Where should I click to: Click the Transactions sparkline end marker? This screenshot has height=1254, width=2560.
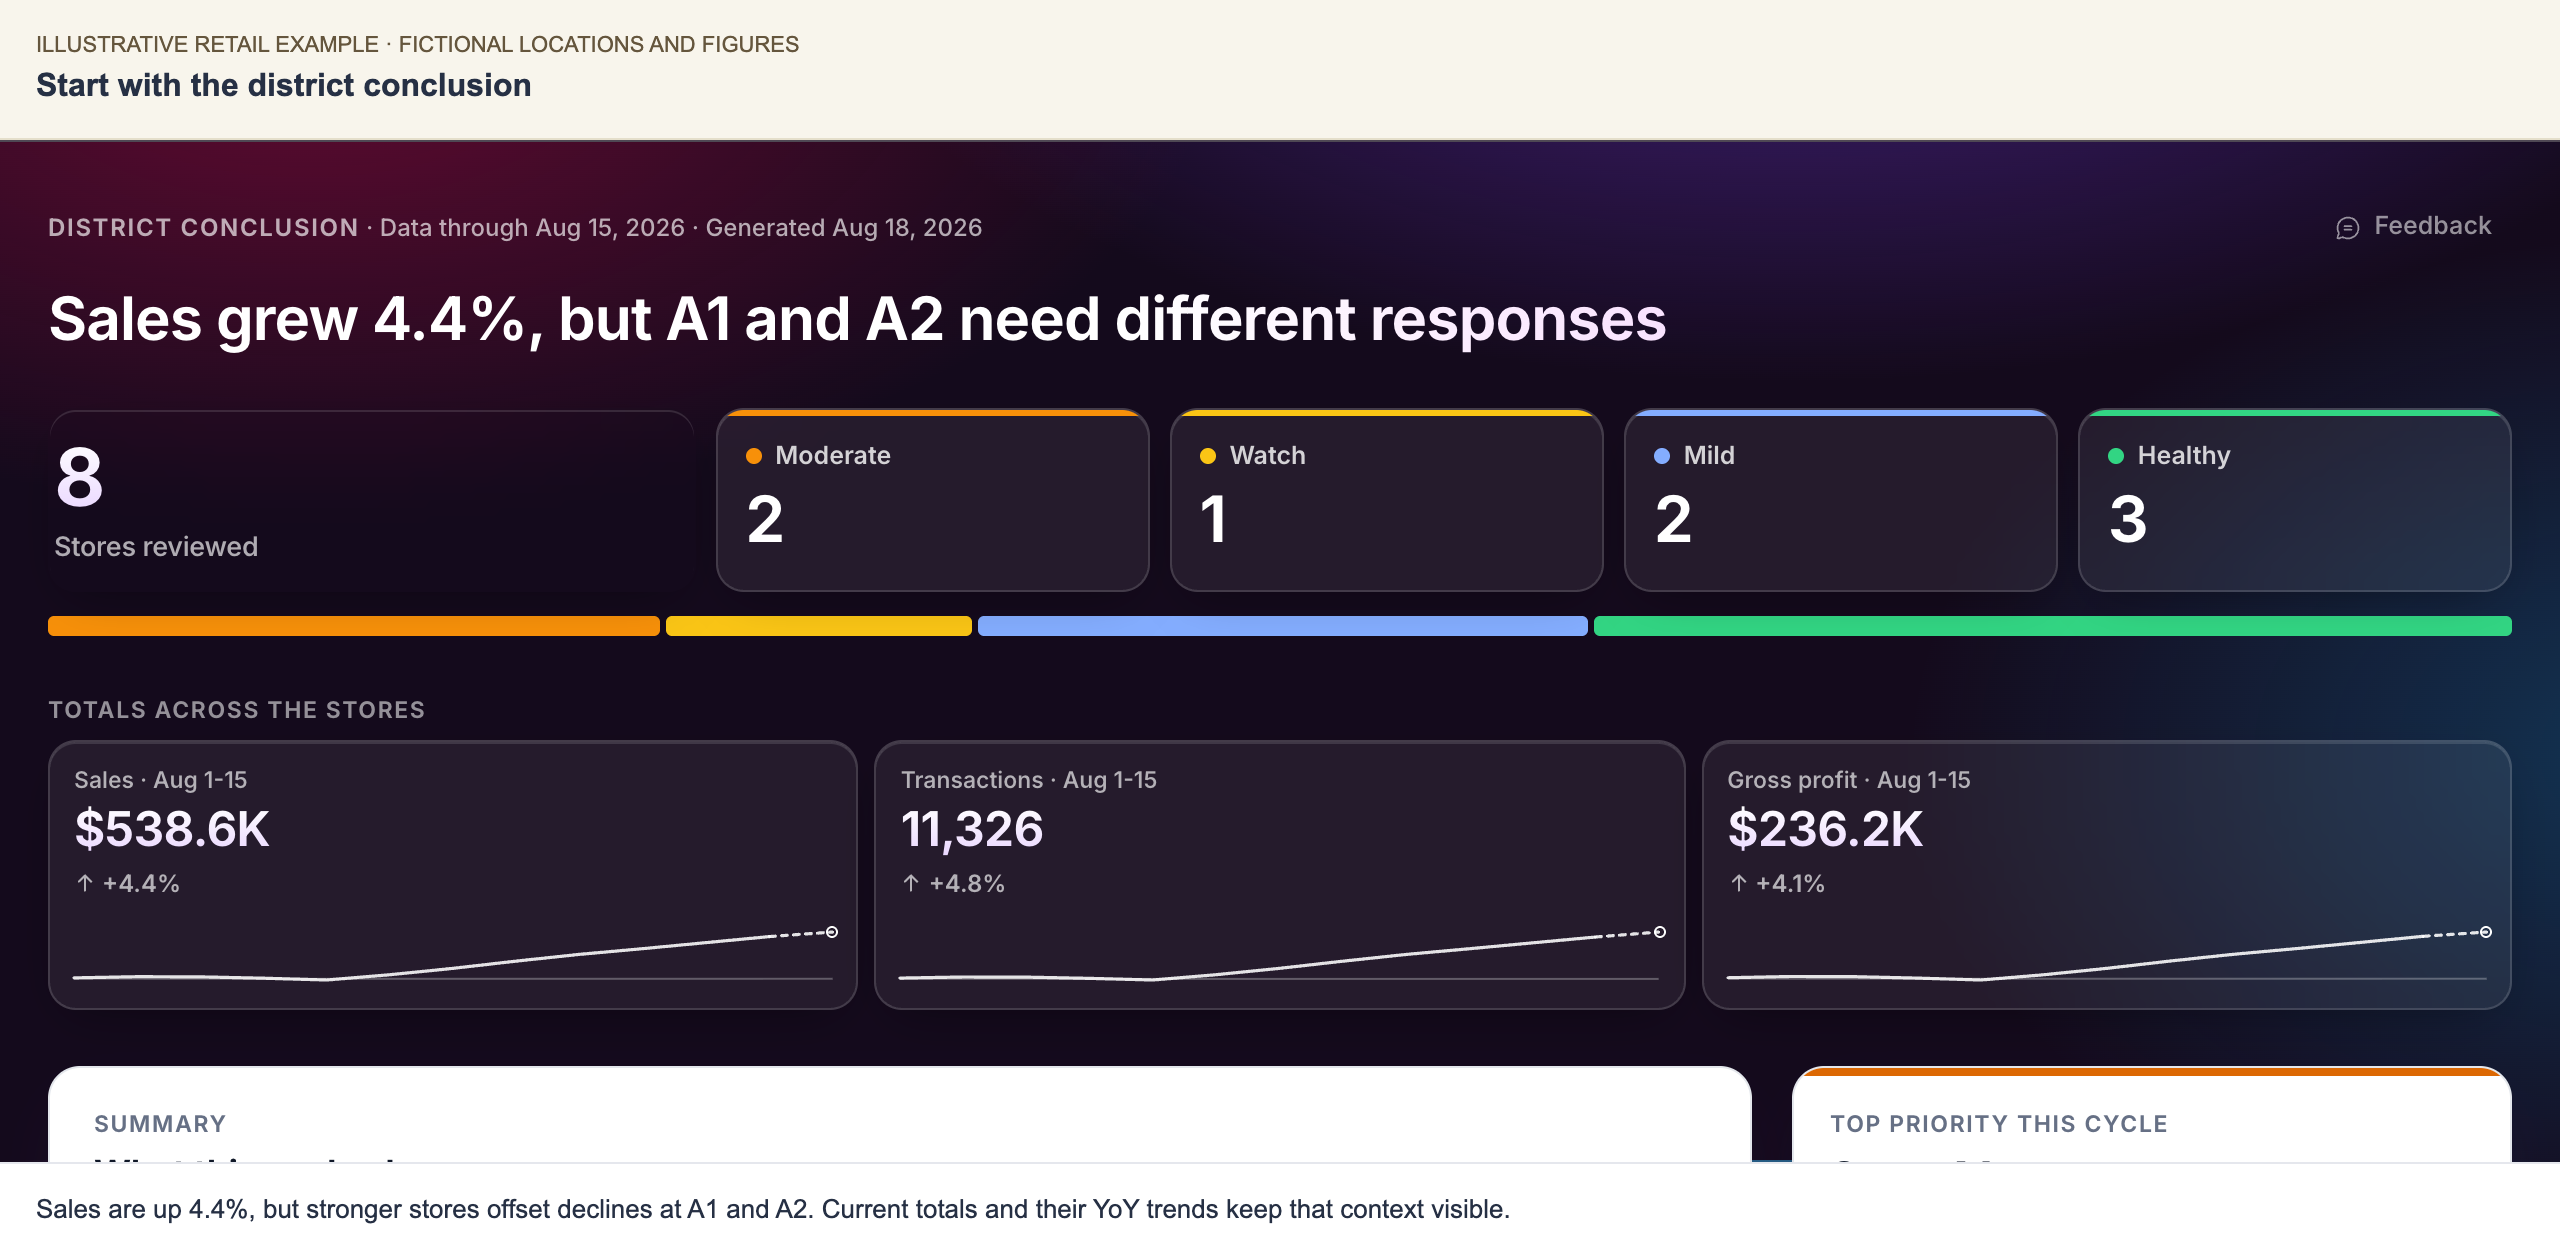(x=1660, y=932)
